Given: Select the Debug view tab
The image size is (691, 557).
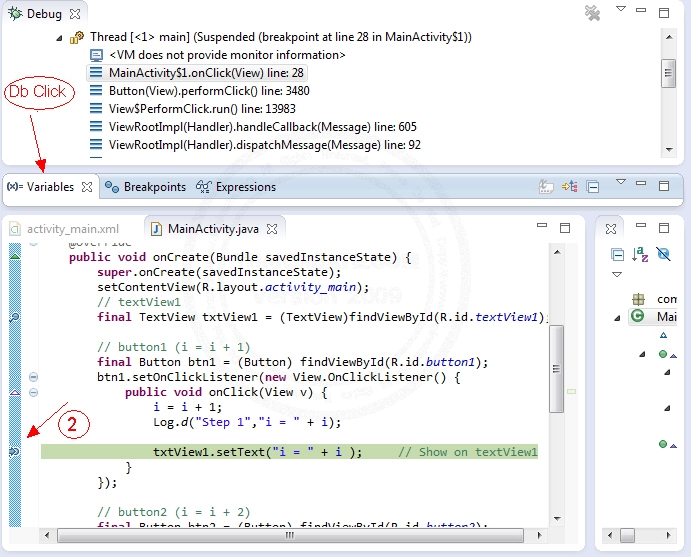Looking at the screenshot, I should pos(44,14).
